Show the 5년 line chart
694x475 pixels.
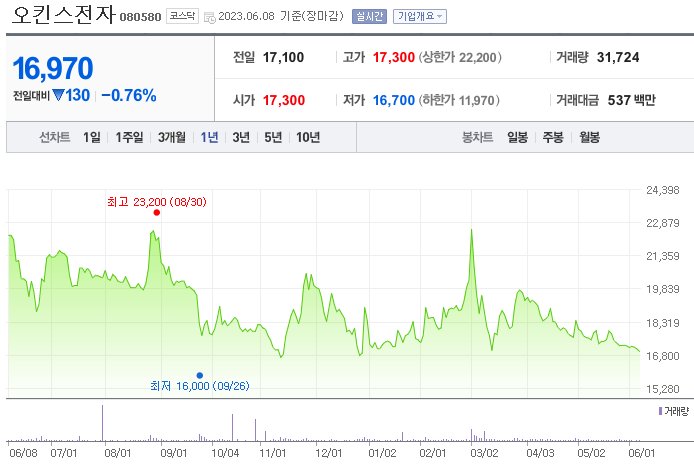[273, 137]
